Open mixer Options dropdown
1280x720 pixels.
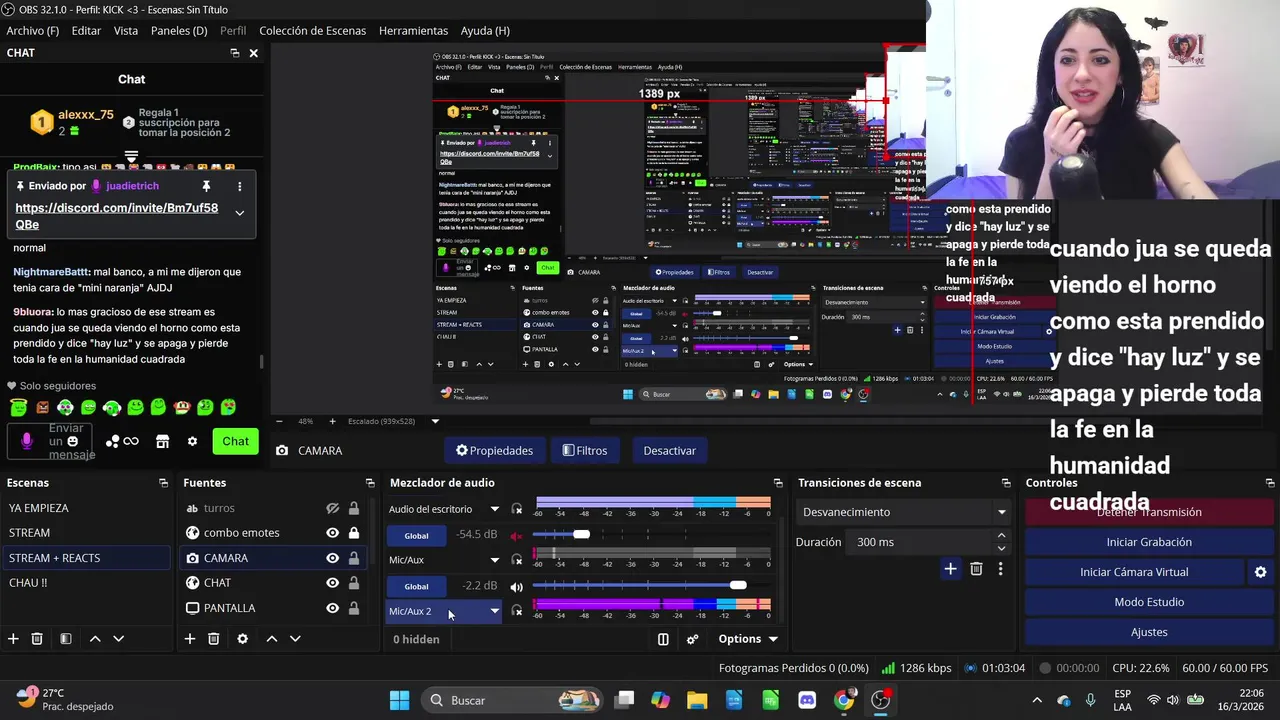click(748, 639)
